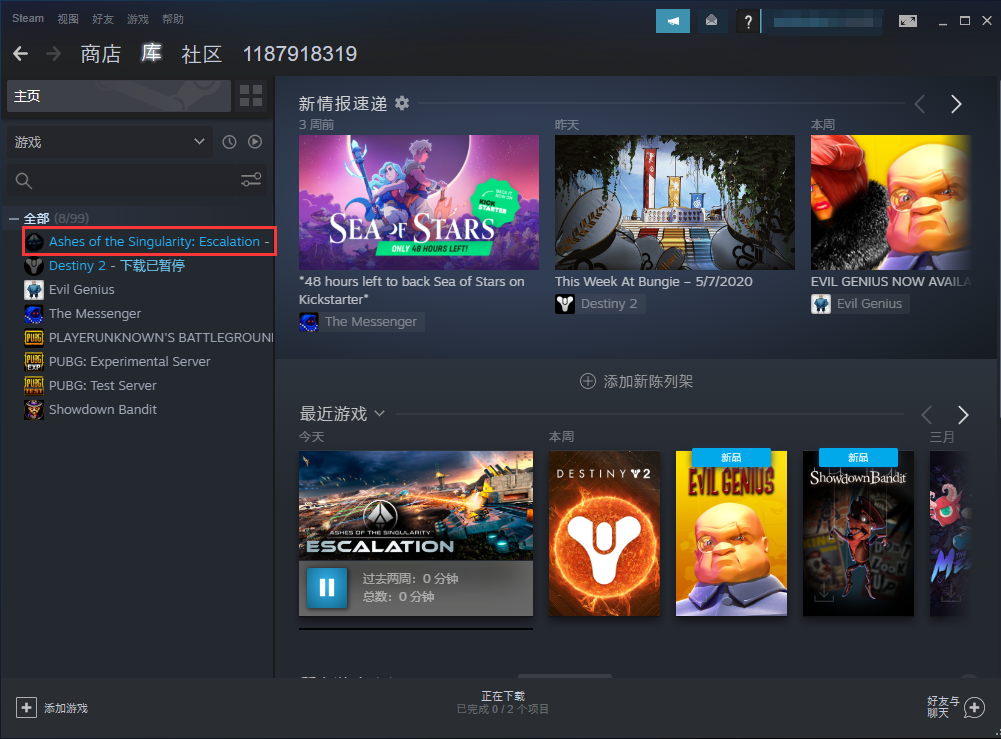The height and width of the screenshot is (739, 1001).
Task: Pause Ashes of the Singularity download
Action: pos(327,587)
